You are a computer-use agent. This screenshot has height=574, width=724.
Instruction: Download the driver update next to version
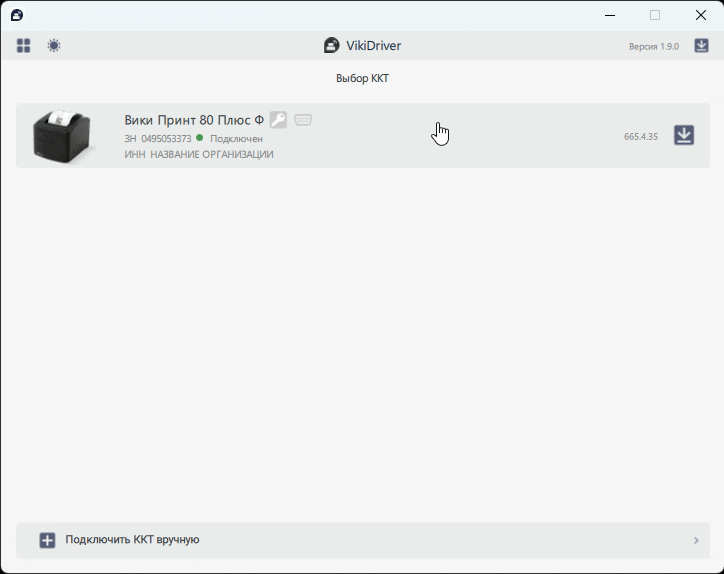pos(701,46)
